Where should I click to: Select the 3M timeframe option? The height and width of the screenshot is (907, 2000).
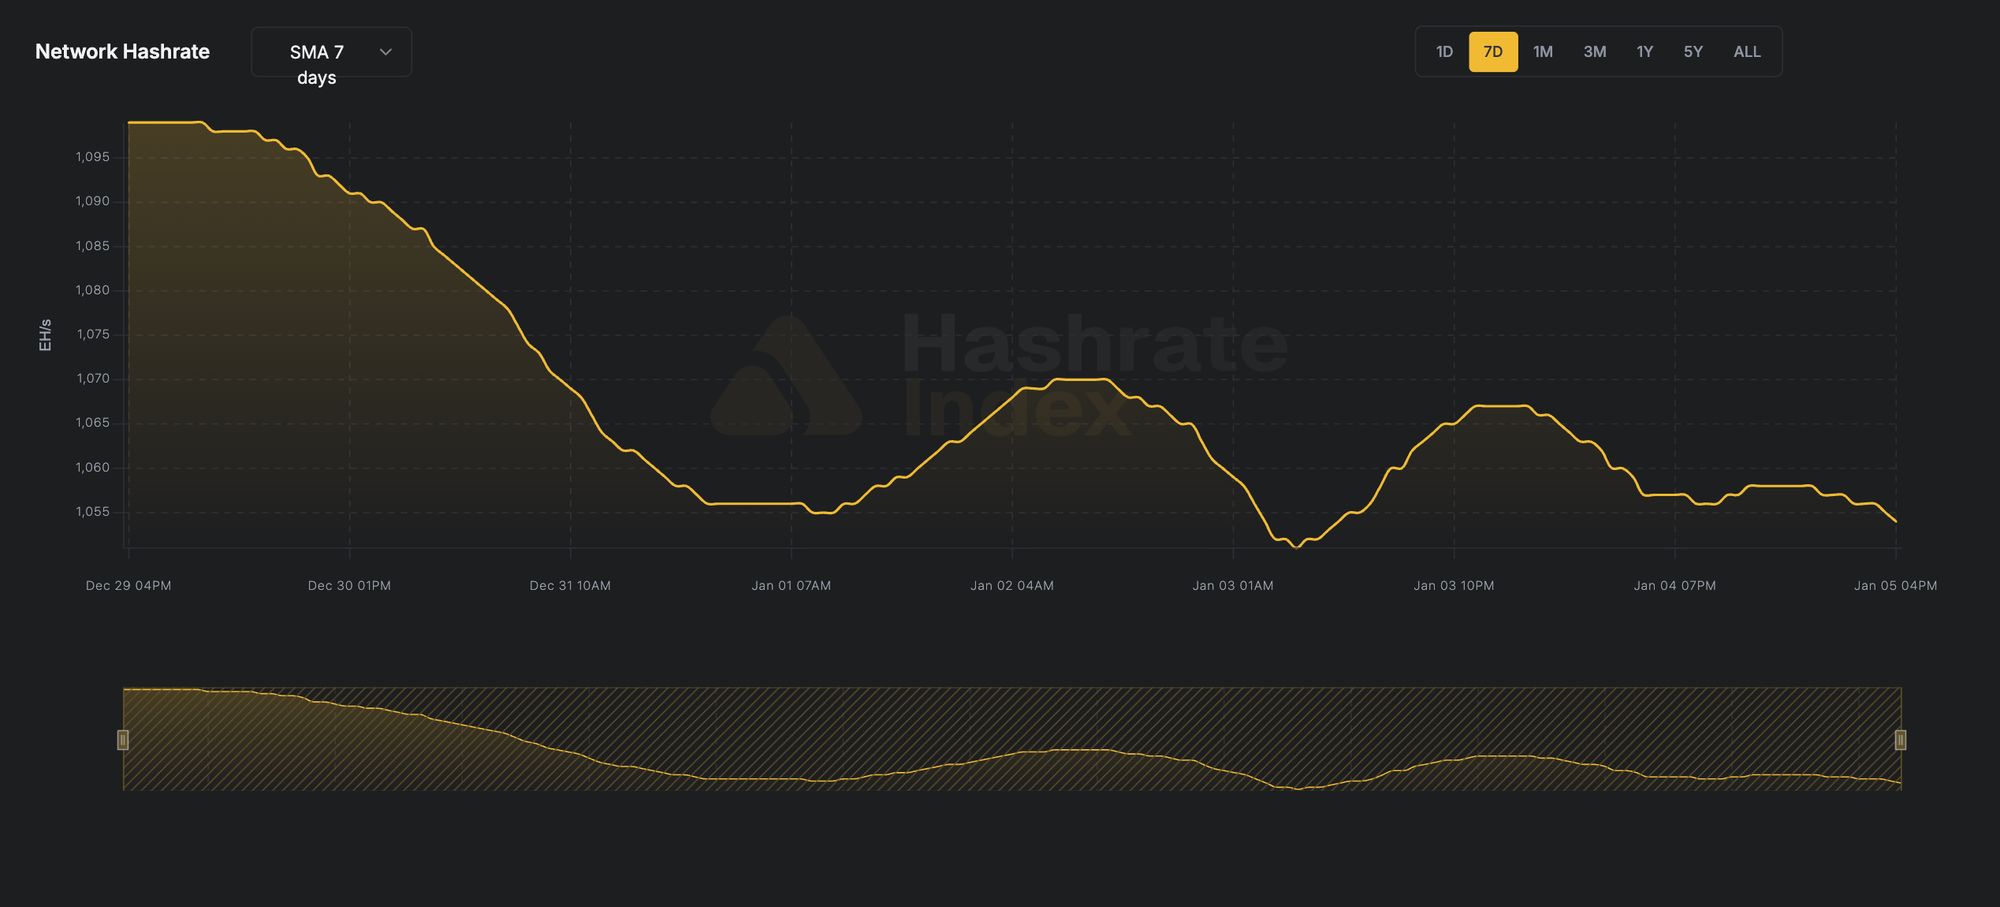click(x=1594, y=51)
